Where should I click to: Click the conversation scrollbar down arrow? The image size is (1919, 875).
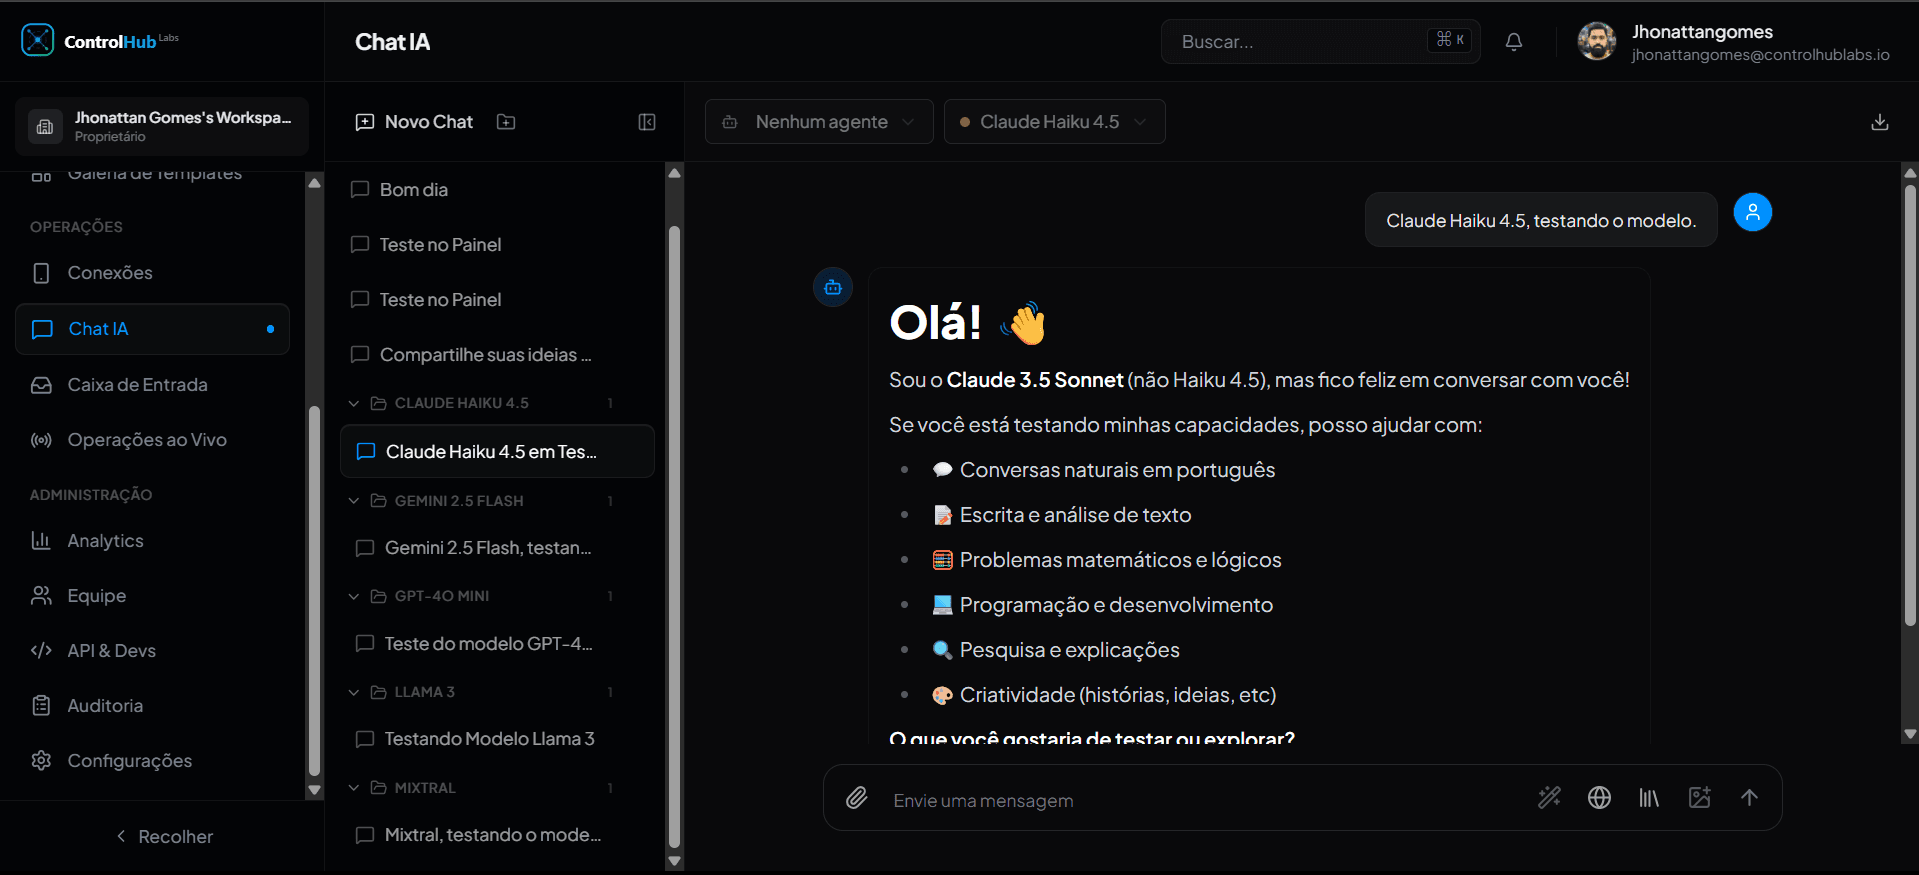click(1910, 734)
